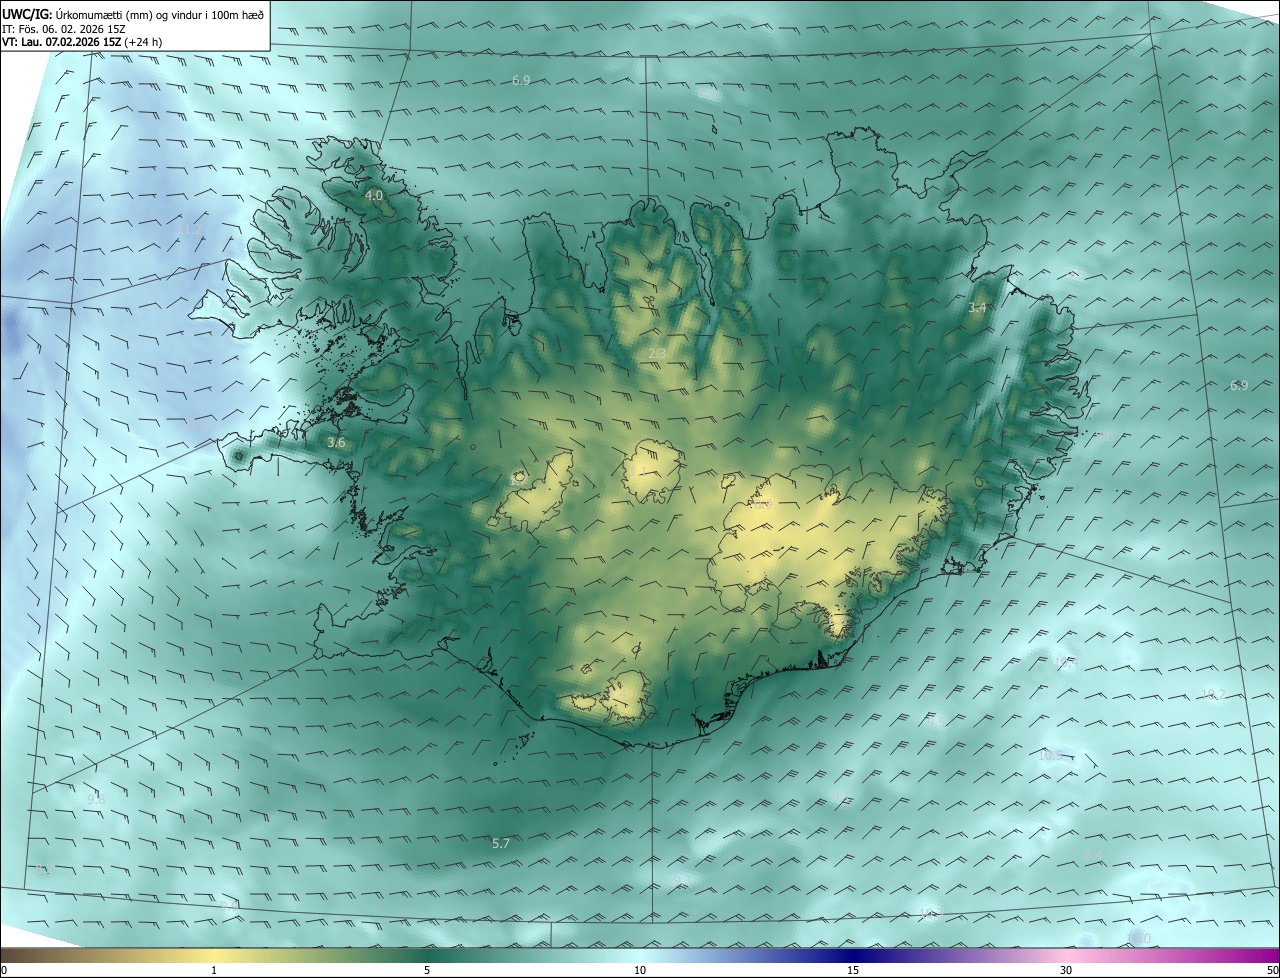Click the 50 label on the color scale
Screen dimensions: 1280x978
click(1272, 970)
